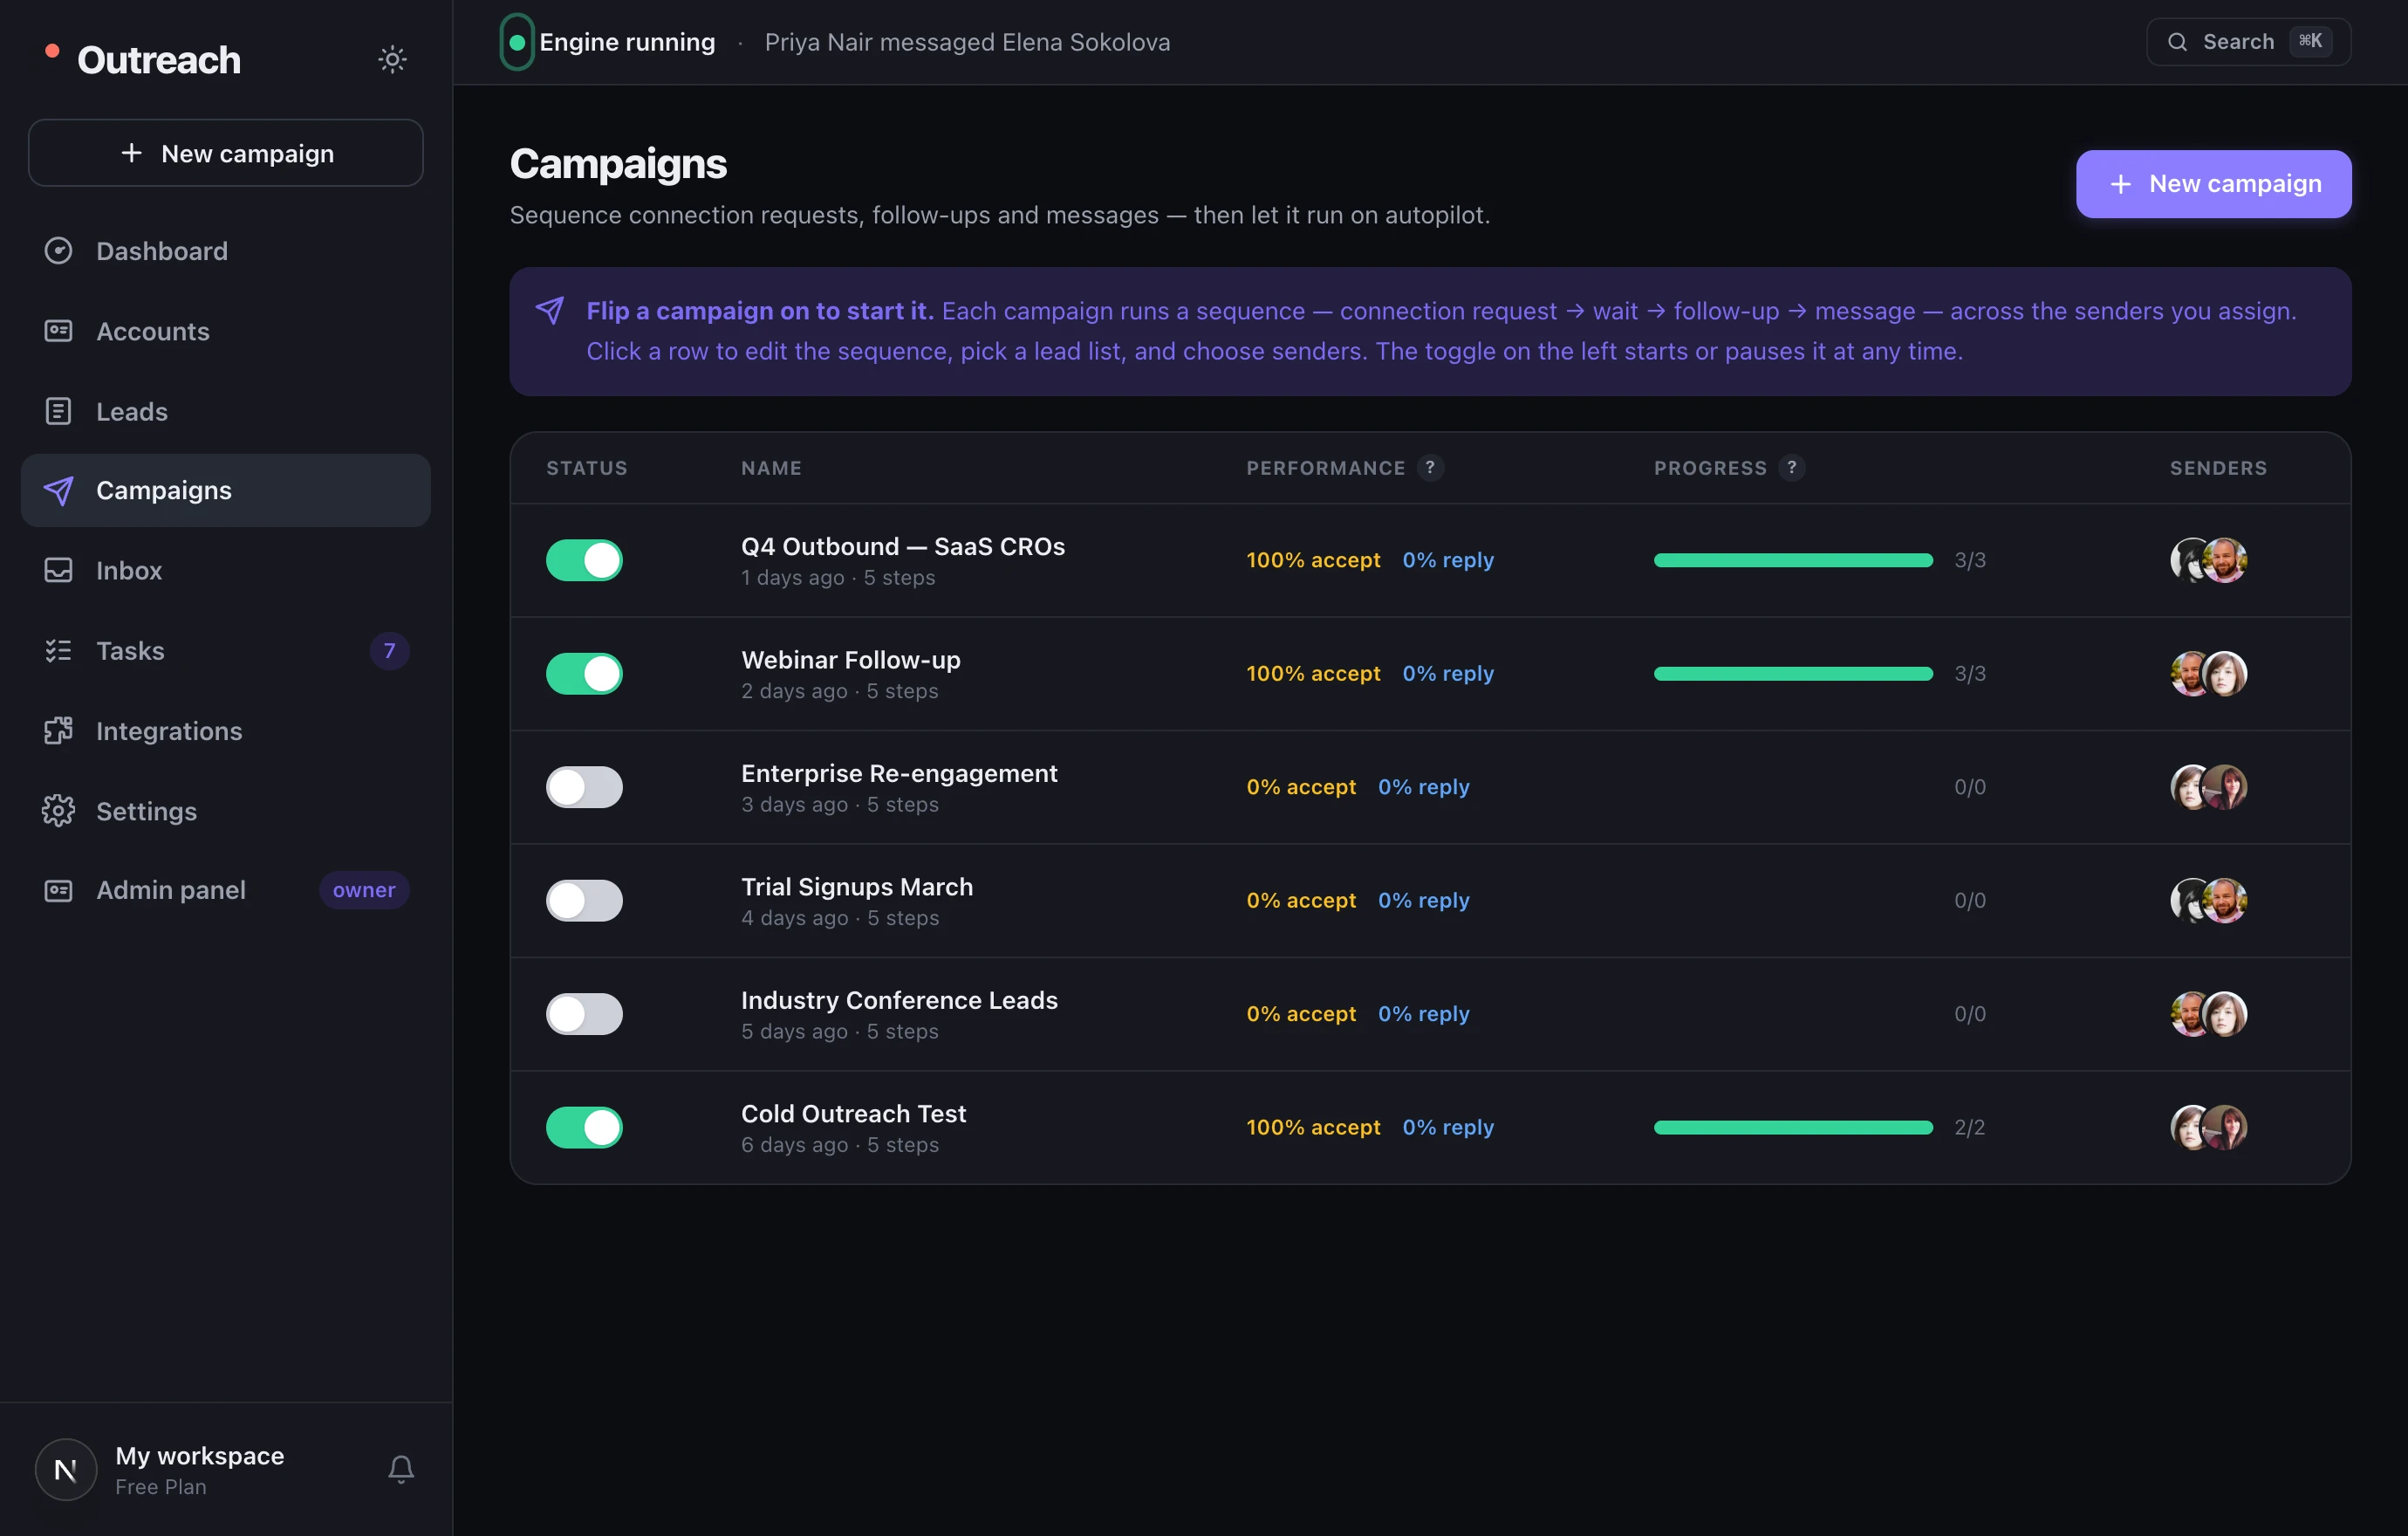Click Q4 Outbound progress bar

1793,560
